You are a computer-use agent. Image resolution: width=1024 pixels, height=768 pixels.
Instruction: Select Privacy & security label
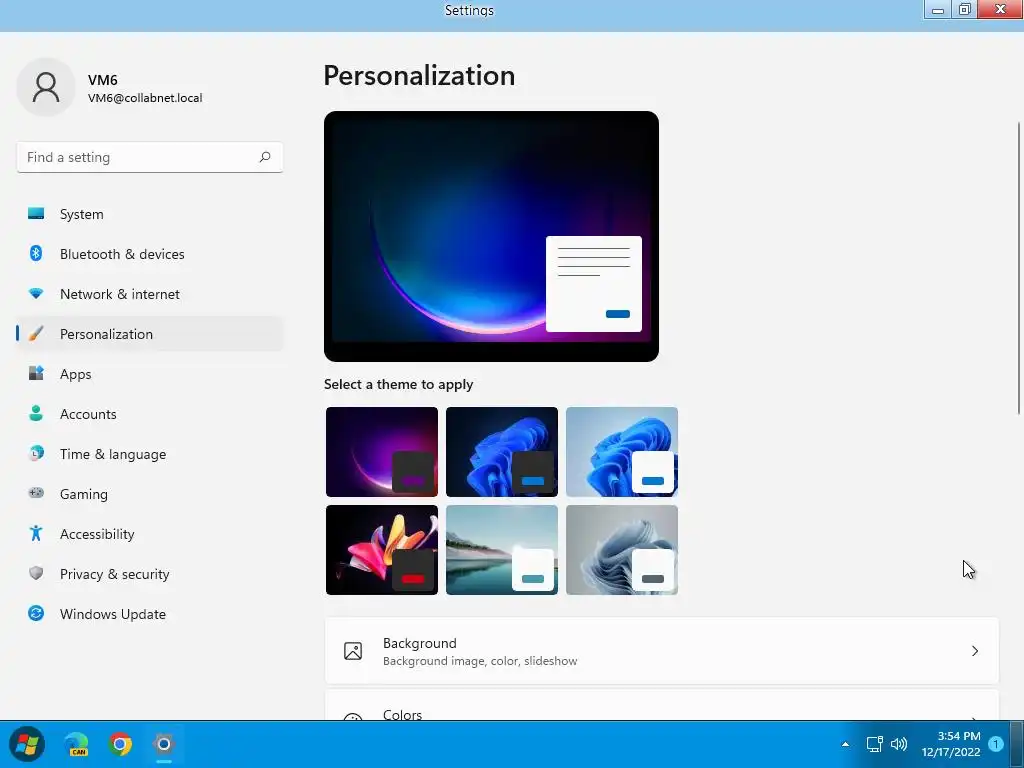coord(114,573)
